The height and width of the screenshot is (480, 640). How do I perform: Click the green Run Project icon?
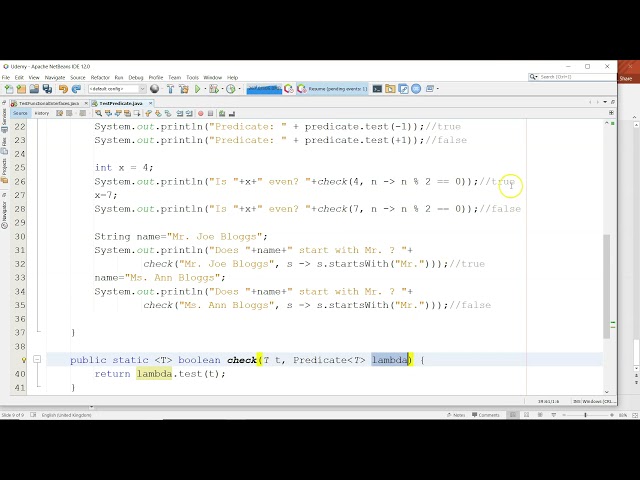click(198, 89)
